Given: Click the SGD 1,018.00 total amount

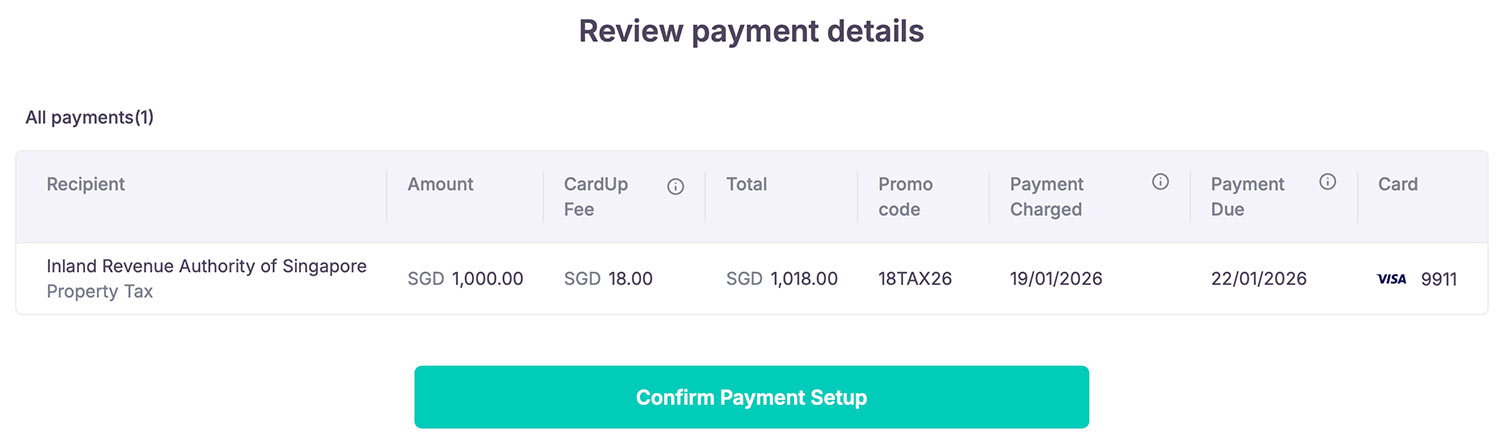Looking at the screenshot, I should 782,279.
